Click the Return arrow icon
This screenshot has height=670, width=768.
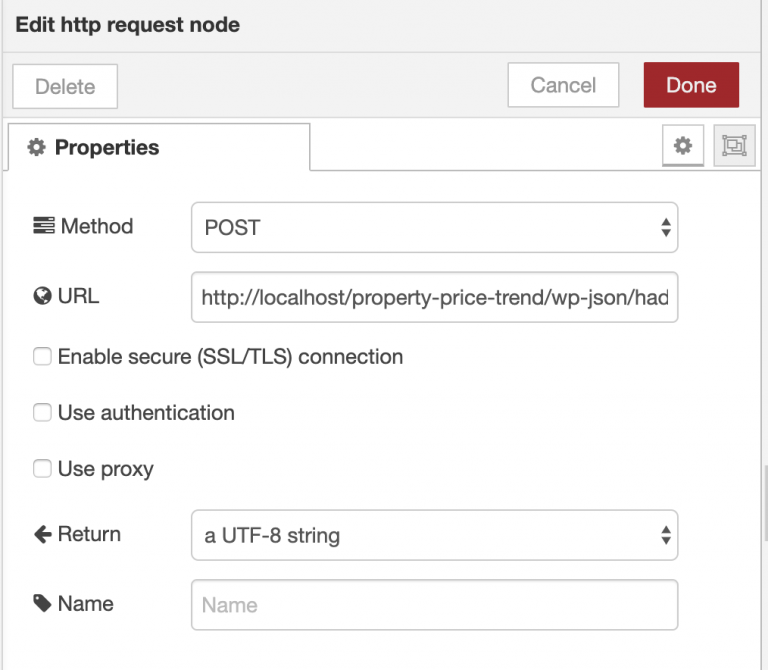click(x=43, y=534)
